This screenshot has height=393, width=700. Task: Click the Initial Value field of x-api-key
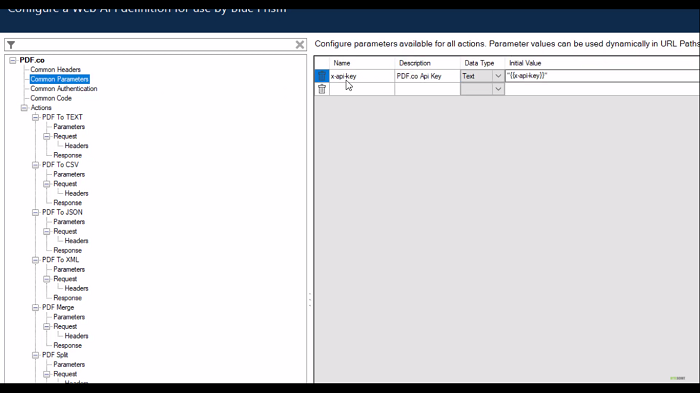(x=602, y=76)
